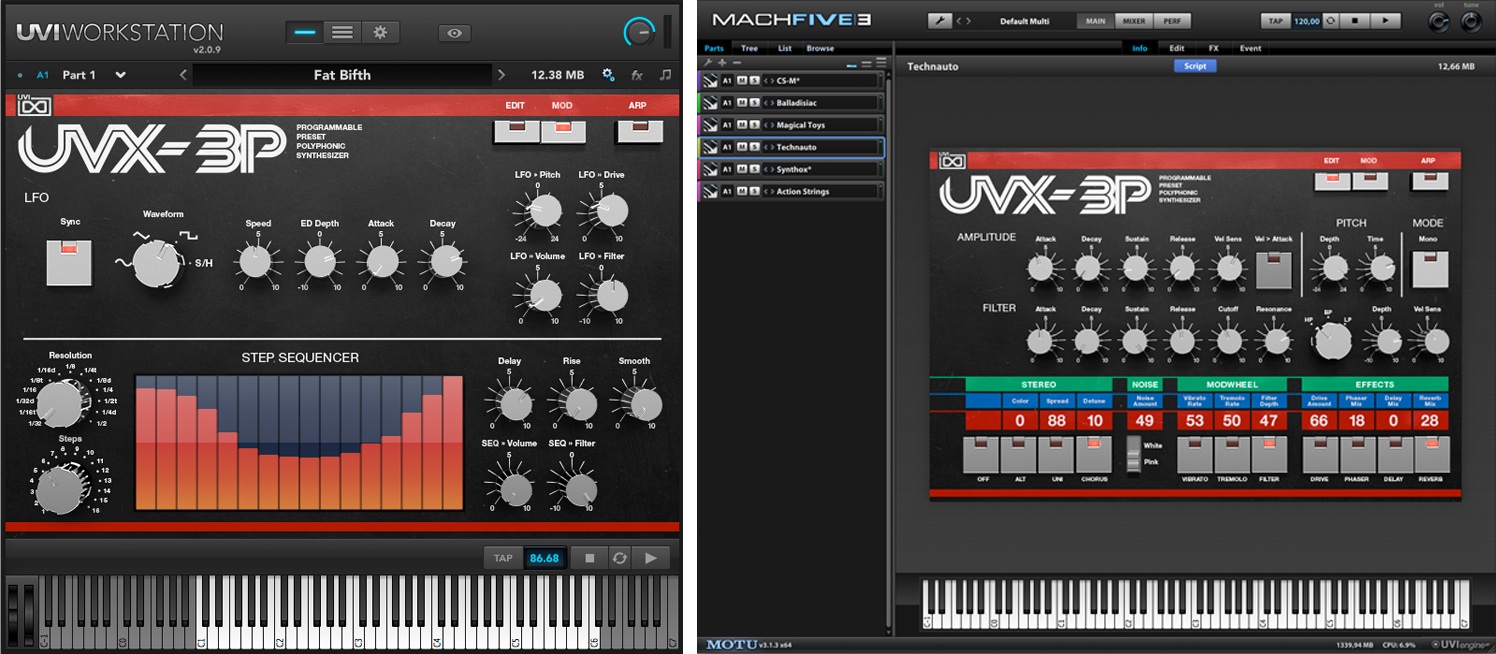Solo the Balladisiac part

tap(753, 103)
